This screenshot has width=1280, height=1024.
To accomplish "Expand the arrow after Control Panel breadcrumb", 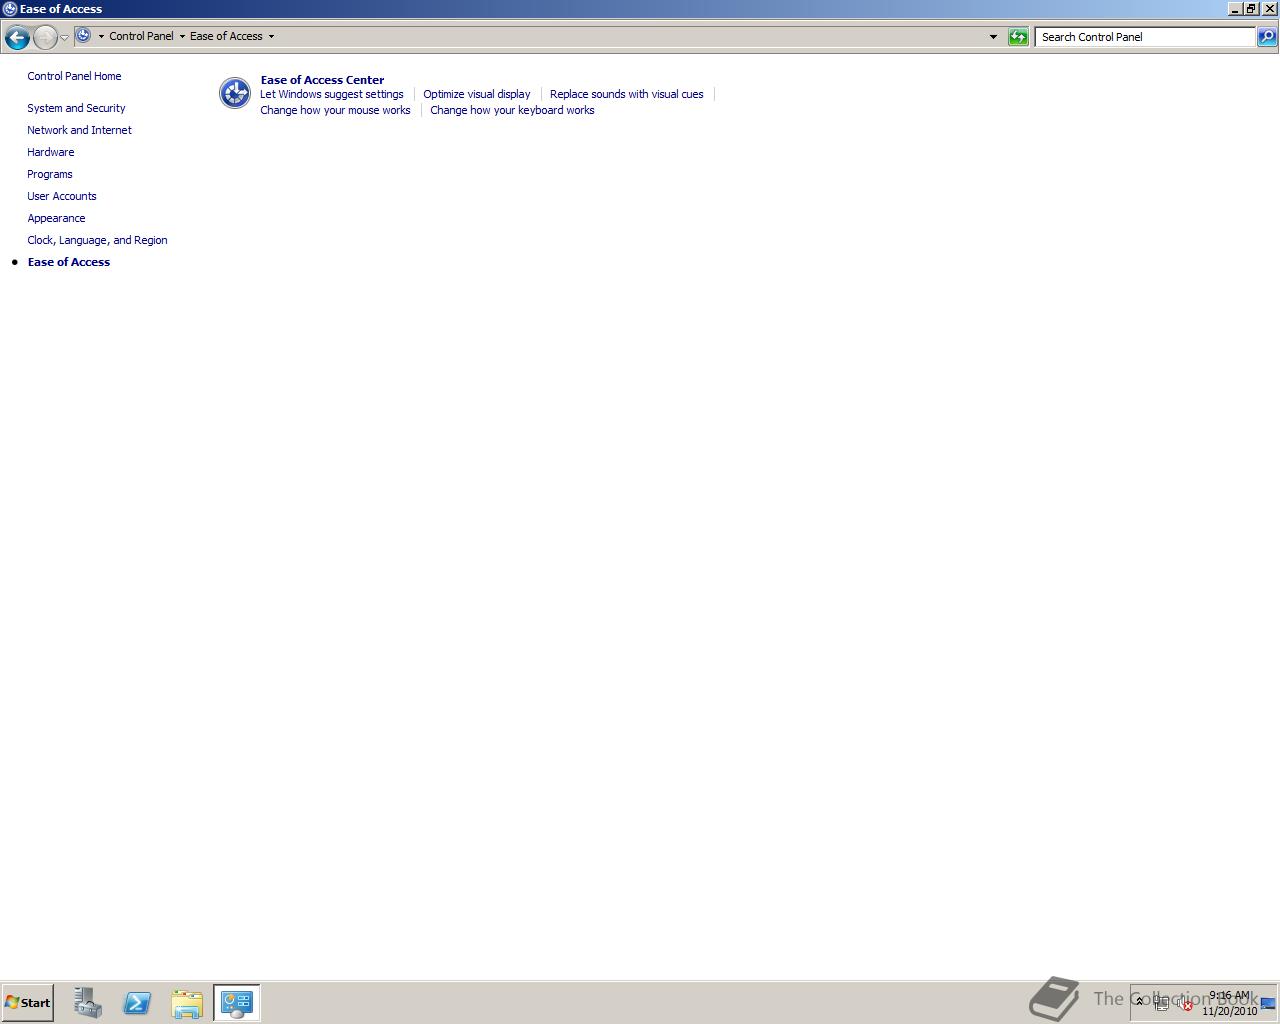I will click(x=182, y=37).
